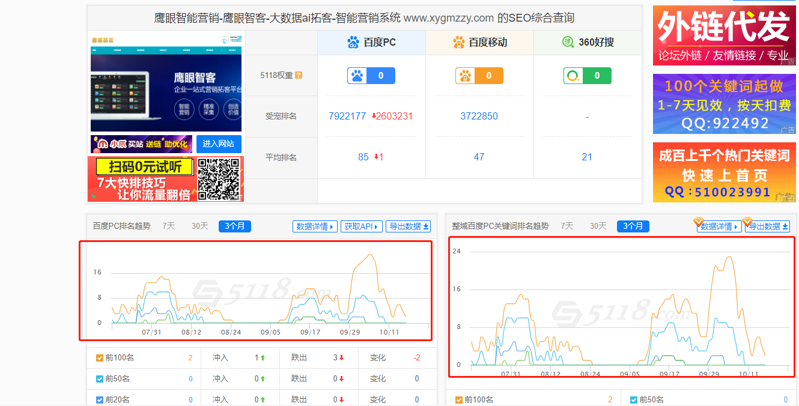
Task: Select 30天 tab in 整域百度PC关键词排名趋势
Action: point(598,226)
